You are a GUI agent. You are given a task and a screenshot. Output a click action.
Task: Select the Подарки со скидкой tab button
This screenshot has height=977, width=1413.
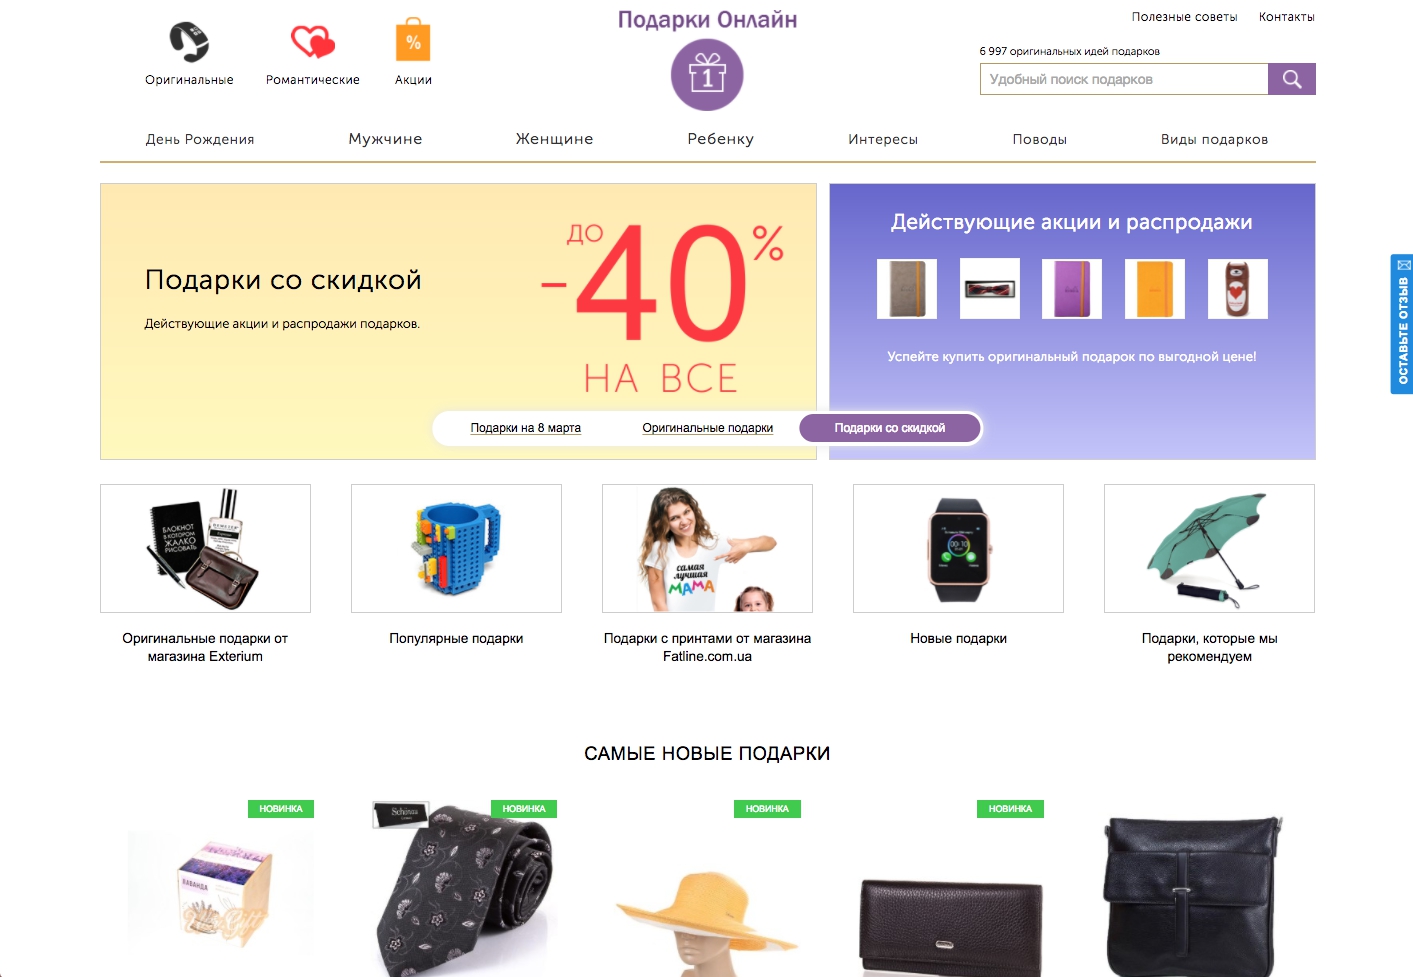890,428
